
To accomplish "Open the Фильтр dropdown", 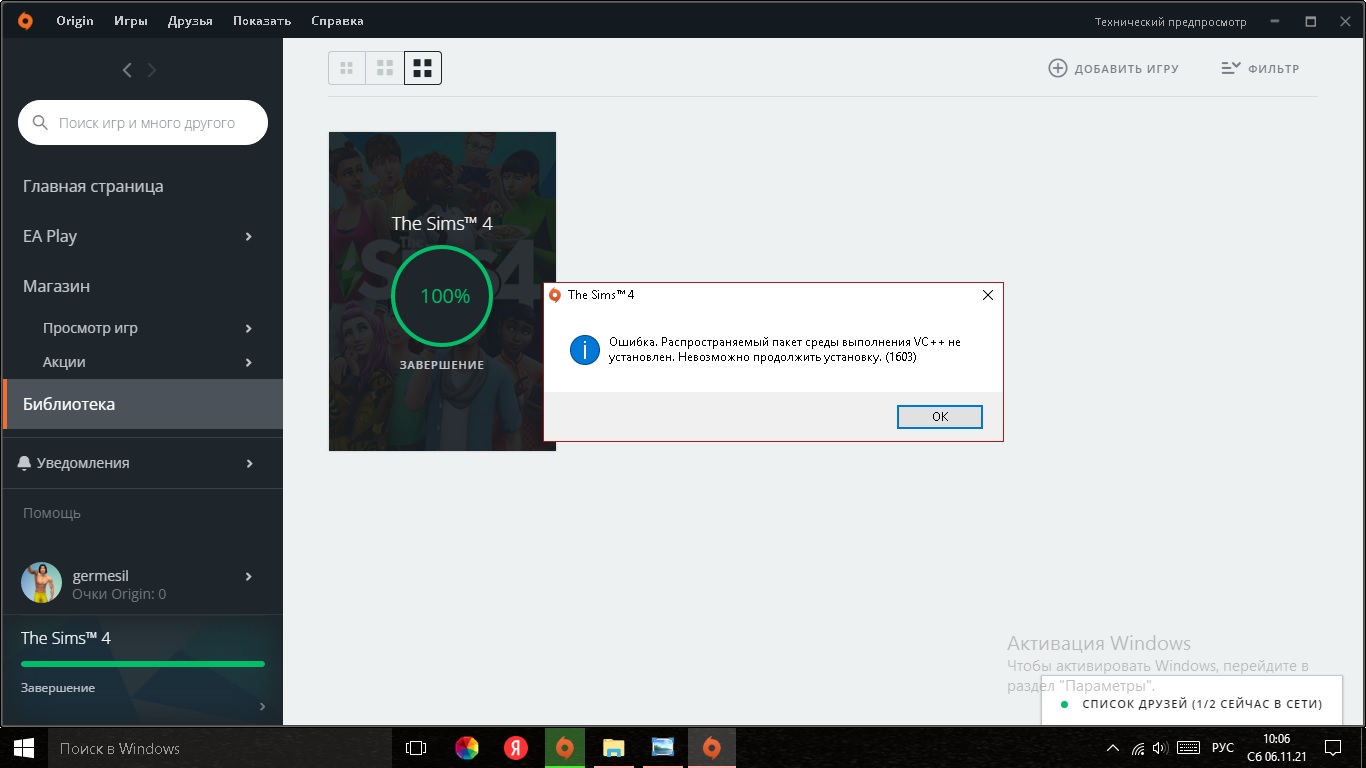I will click(x=1260, y=68).
